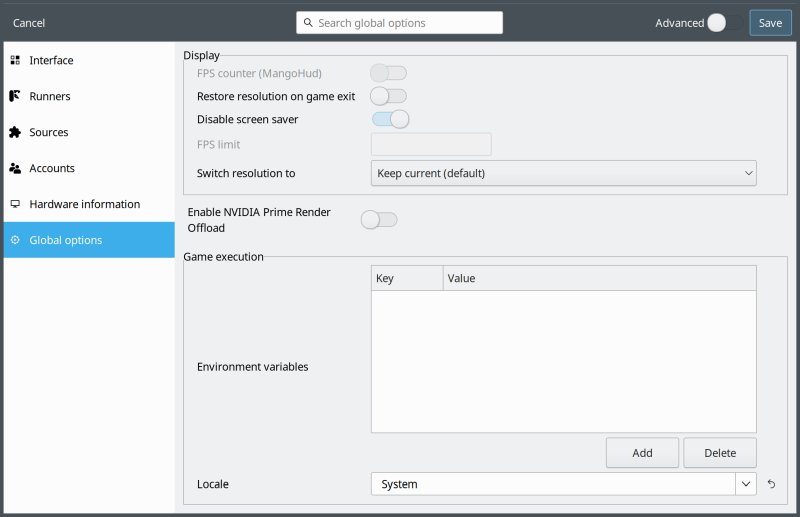The width and height of the screenshot is (800, 517).
Task: Add a new environment variable
Action: (x=642, y=453)
